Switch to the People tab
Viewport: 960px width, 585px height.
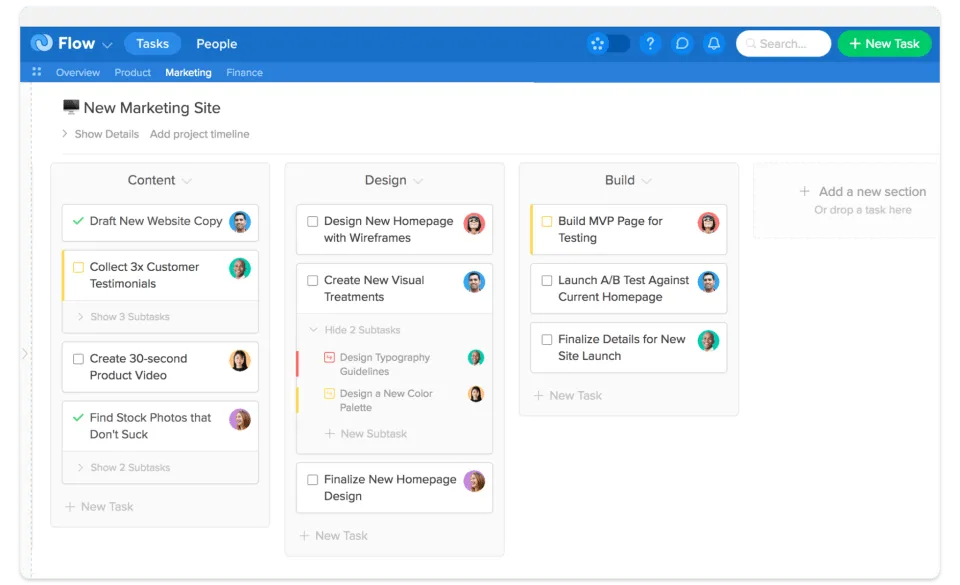(216, 43)
